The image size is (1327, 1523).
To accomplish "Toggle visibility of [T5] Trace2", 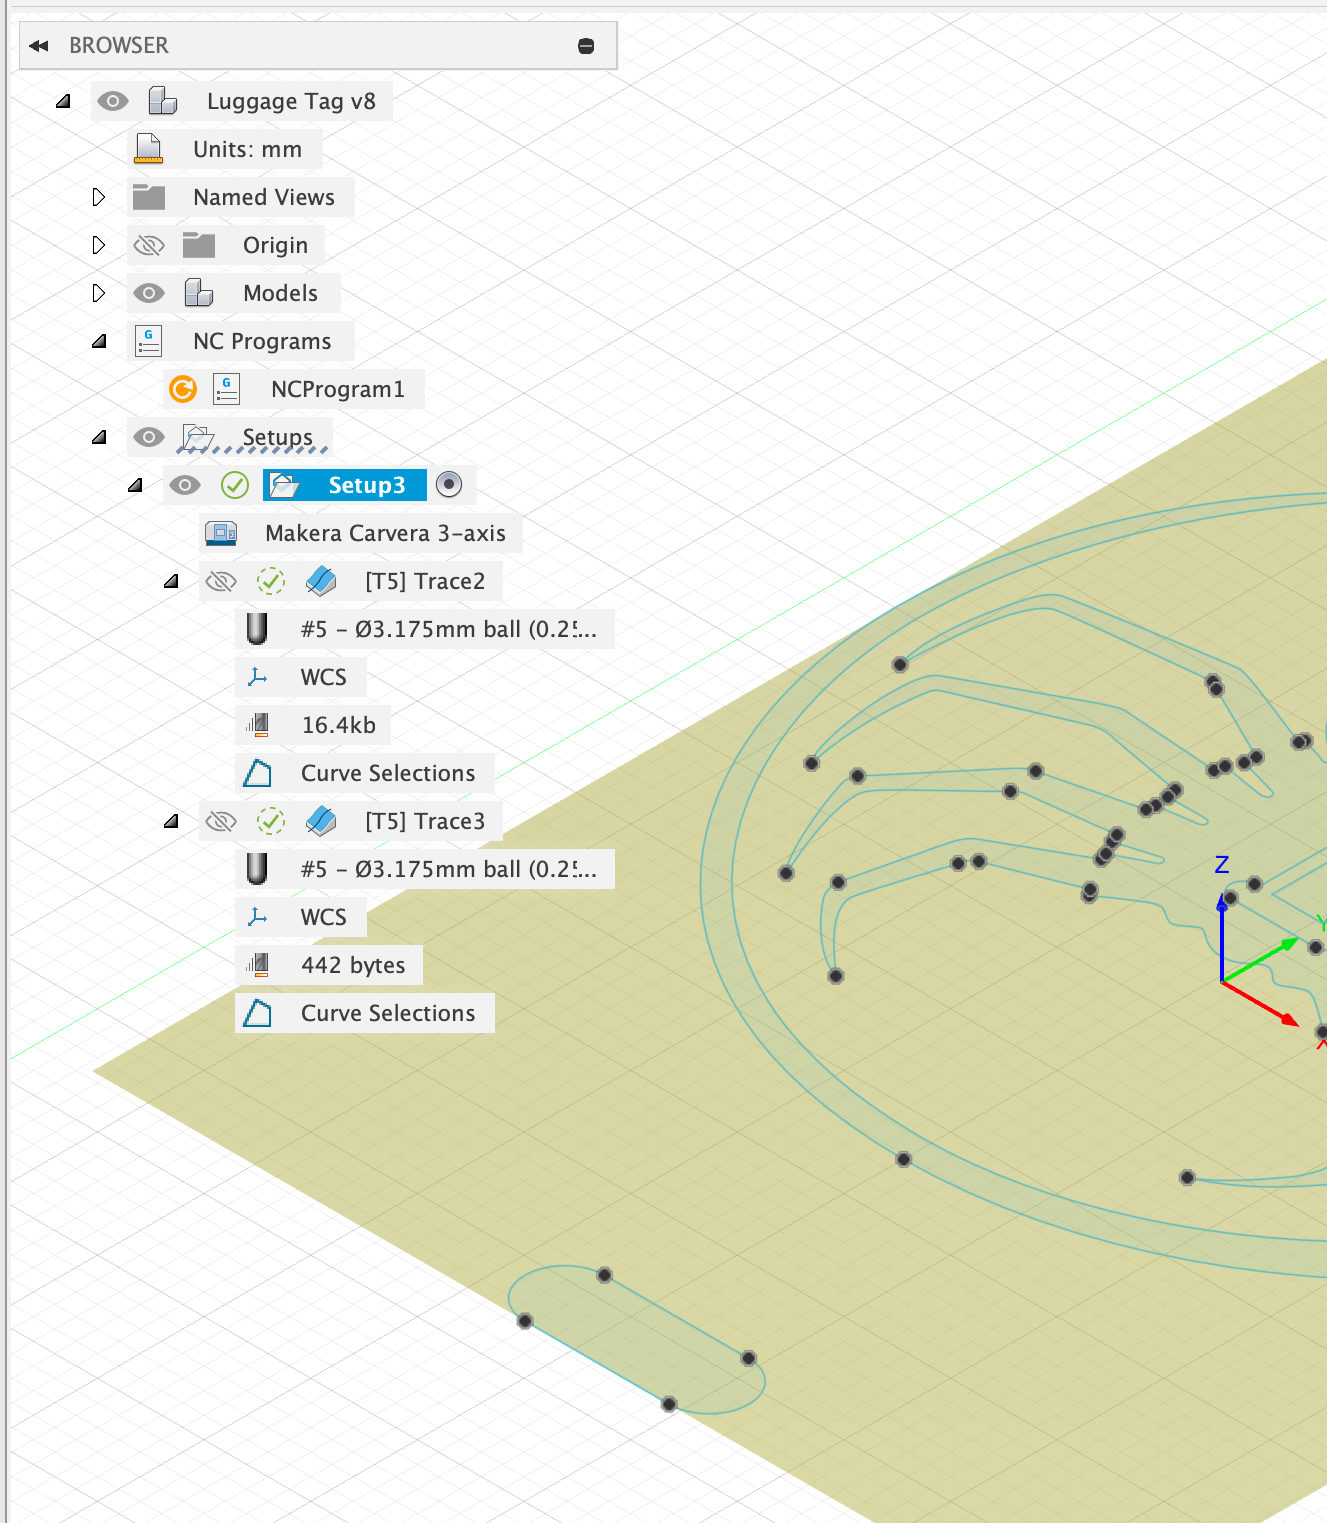I will point(221,581).
